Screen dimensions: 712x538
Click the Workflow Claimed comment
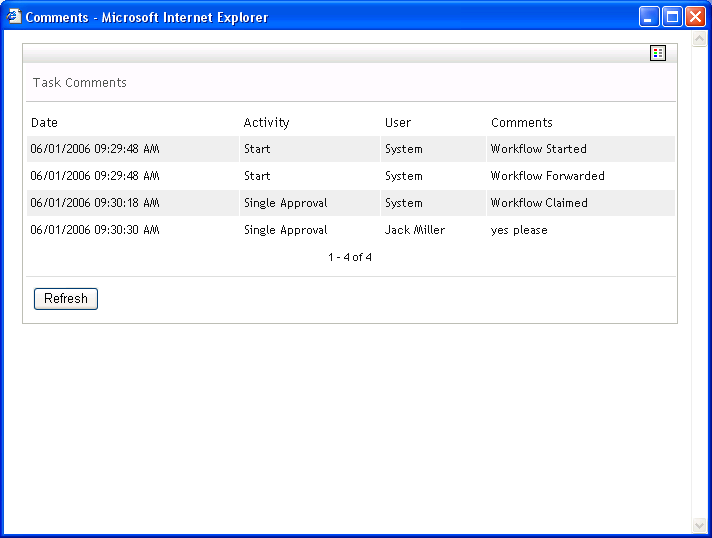(539, 203)
